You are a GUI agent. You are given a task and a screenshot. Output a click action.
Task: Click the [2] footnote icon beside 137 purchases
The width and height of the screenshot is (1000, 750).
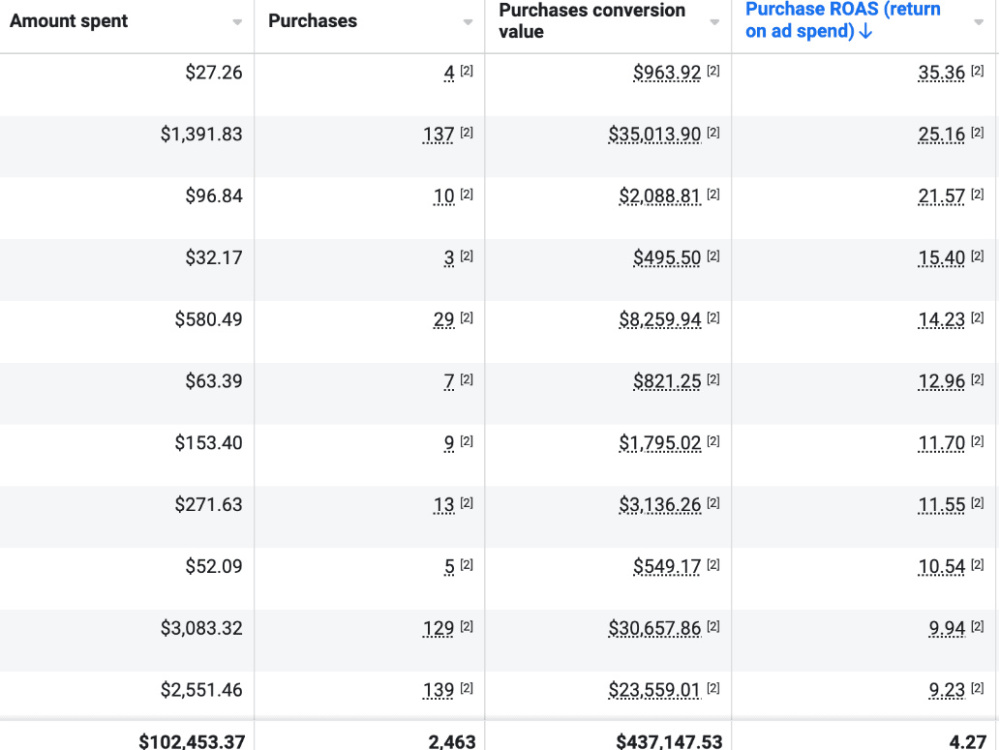click(467, 133)
